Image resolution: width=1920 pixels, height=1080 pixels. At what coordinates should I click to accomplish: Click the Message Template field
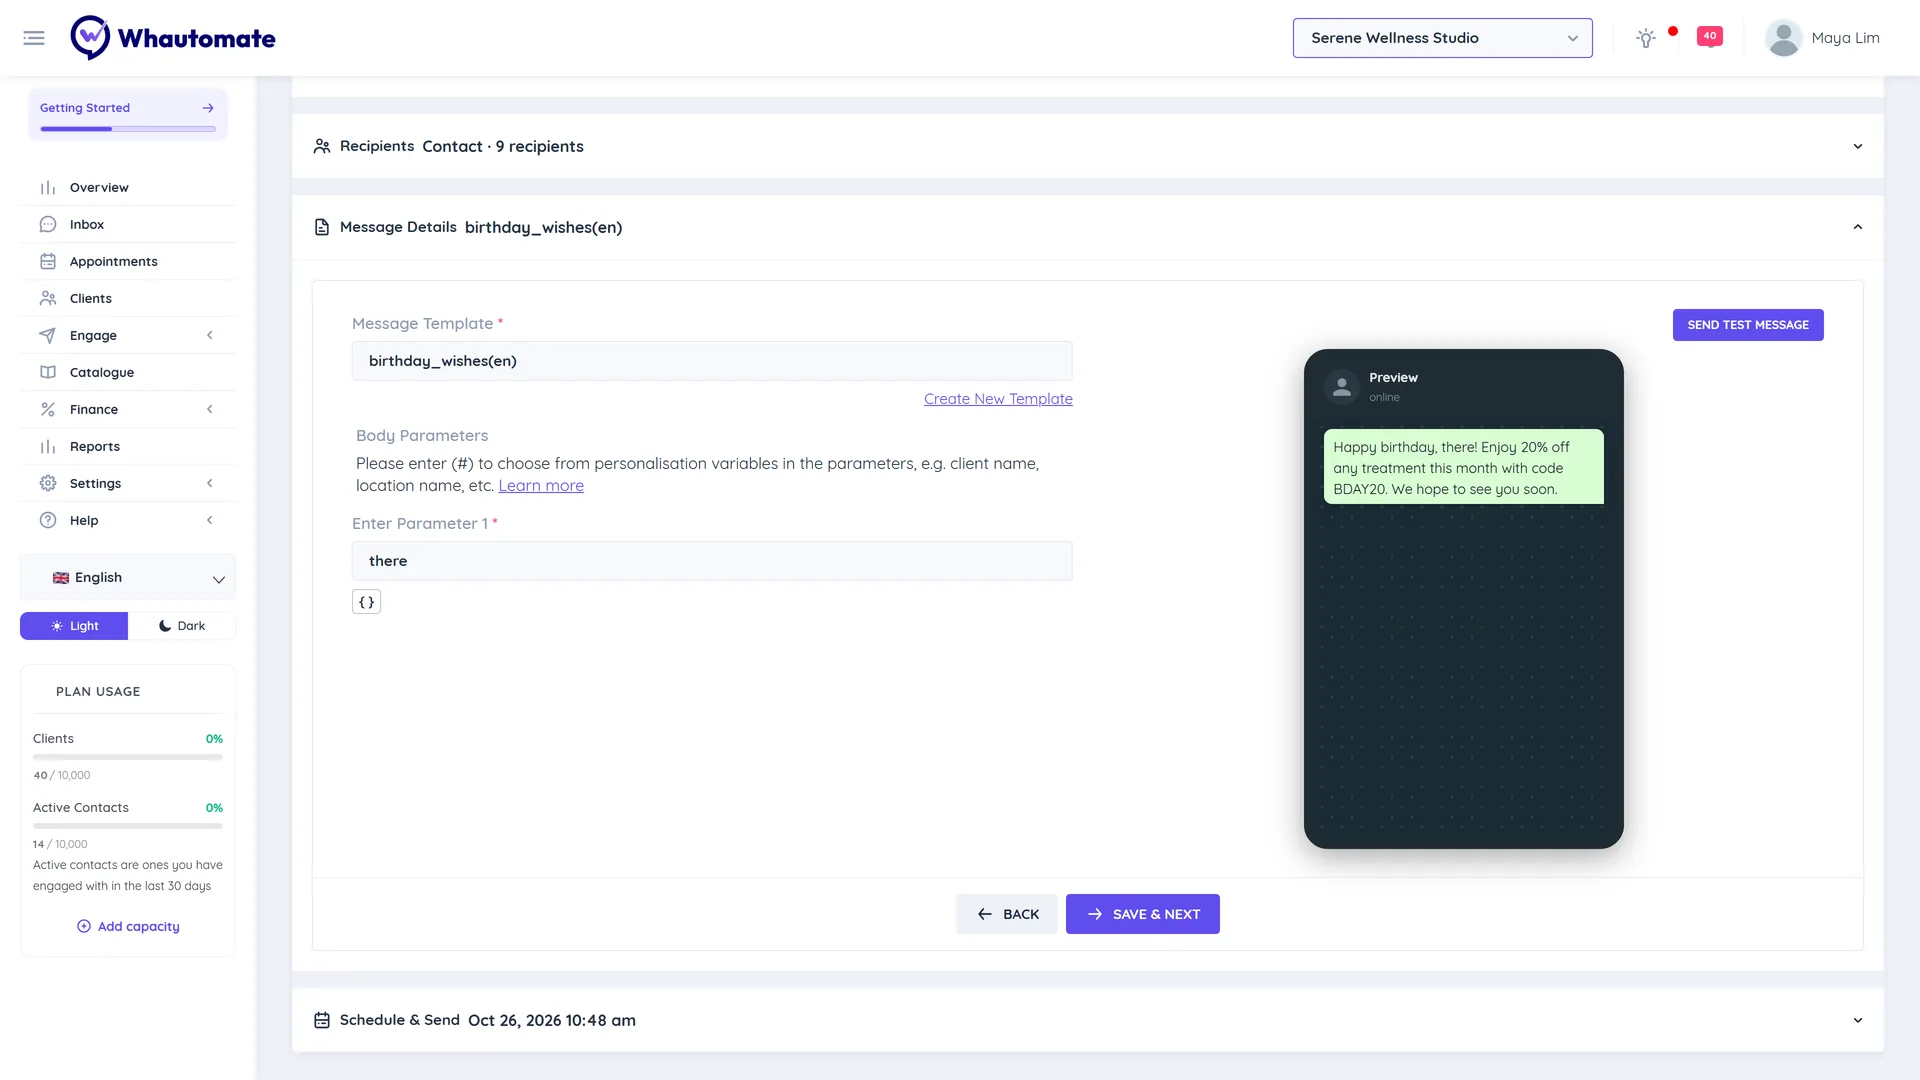pyautogui.click(x=712, y=361)
